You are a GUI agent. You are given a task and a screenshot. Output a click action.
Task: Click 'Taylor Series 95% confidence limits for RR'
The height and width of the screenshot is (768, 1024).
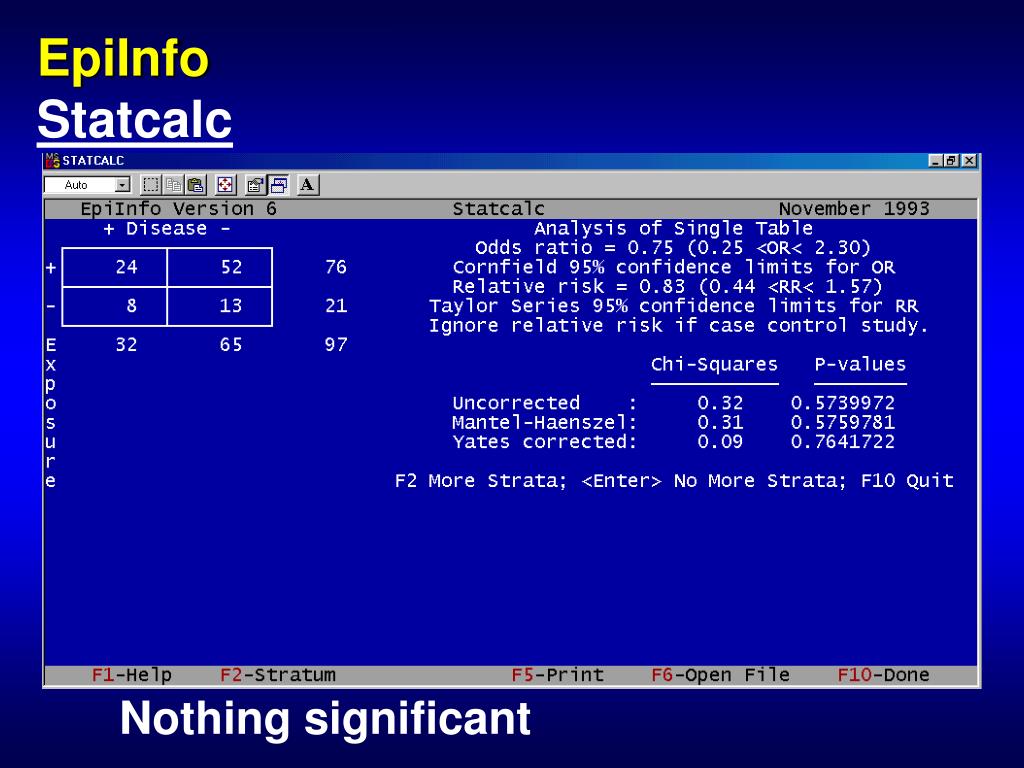673,306
